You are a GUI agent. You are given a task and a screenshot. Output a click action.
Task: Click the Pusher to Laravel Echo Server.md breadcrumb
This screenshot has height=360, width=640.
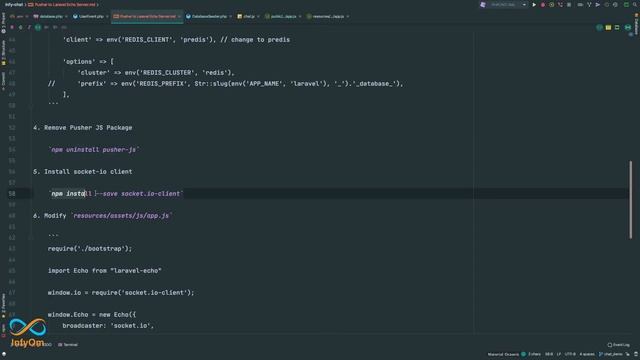tap(62, 4)
